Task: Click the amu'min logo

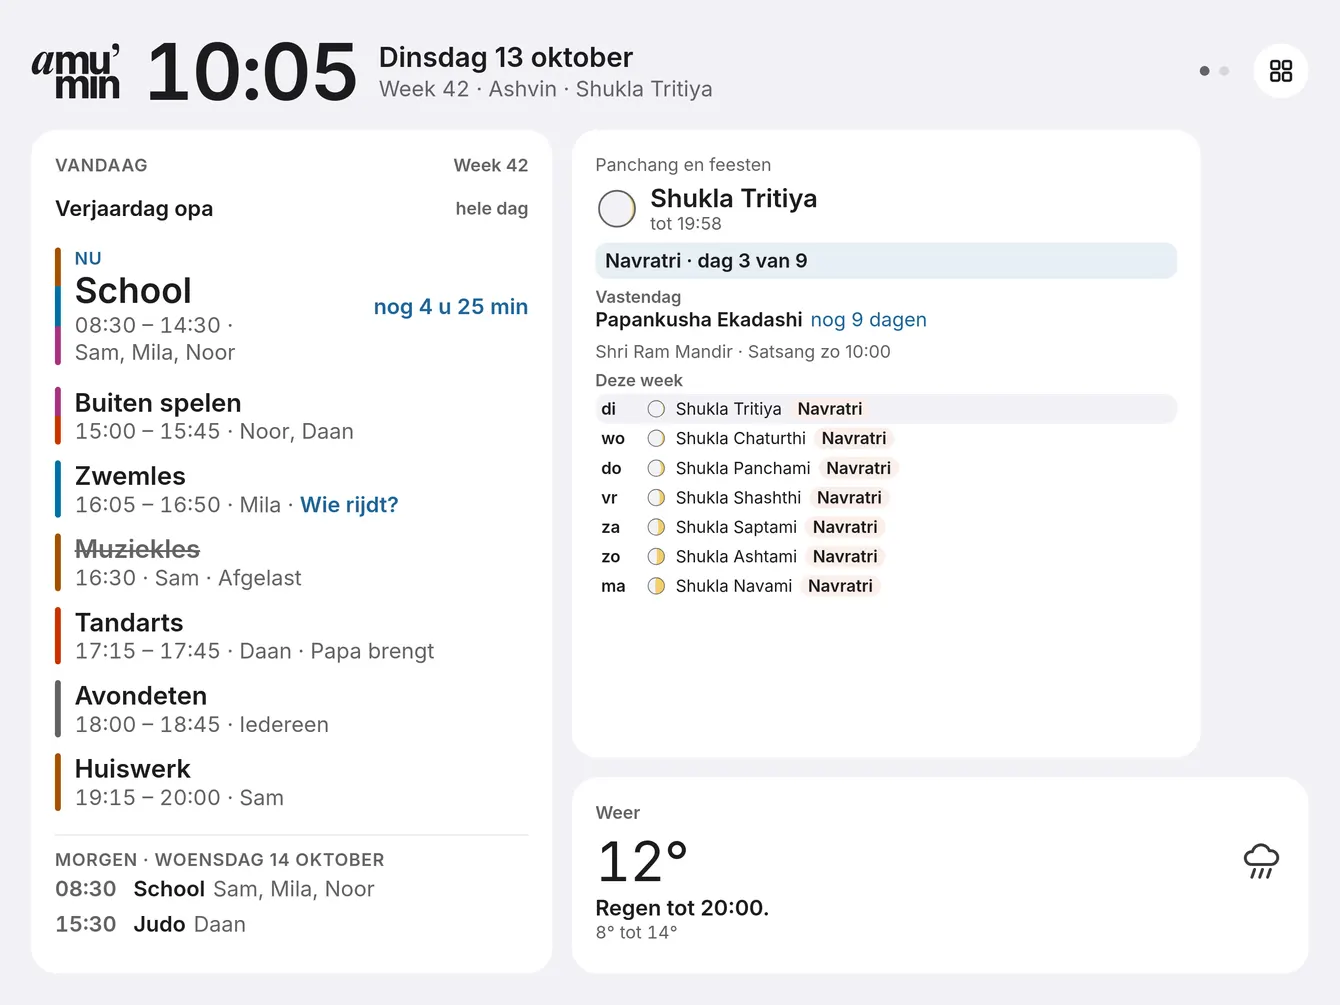Action: (76, 71)
